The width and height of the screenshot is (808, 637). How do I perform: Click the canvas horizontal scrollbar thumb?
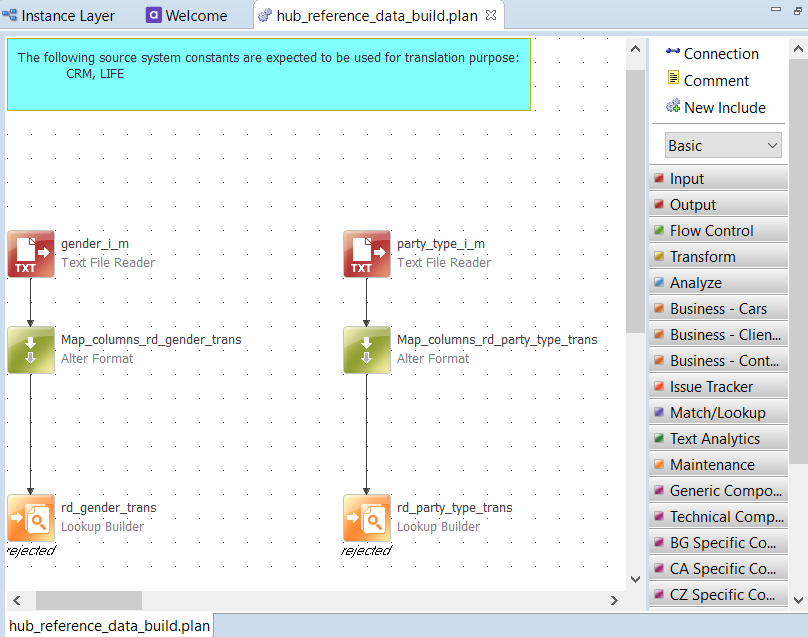click(x=88, y=600)
